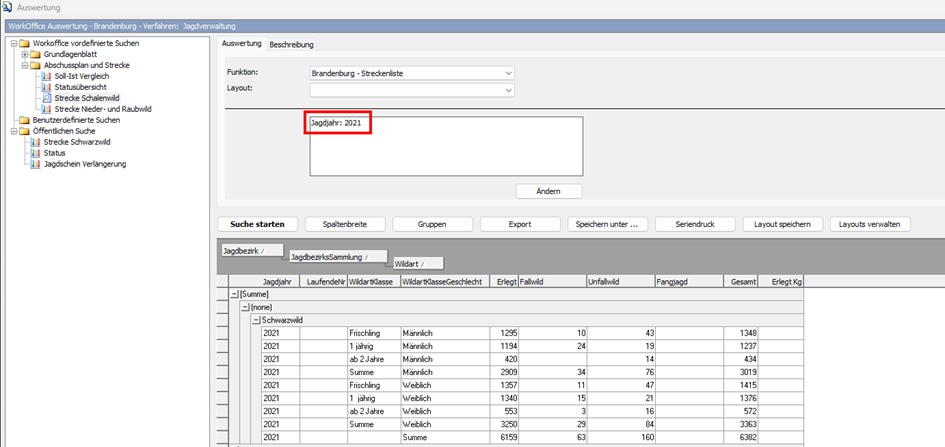Collapse the Schwarzwild group row
The image size is (945, 447).
[257, 320]
